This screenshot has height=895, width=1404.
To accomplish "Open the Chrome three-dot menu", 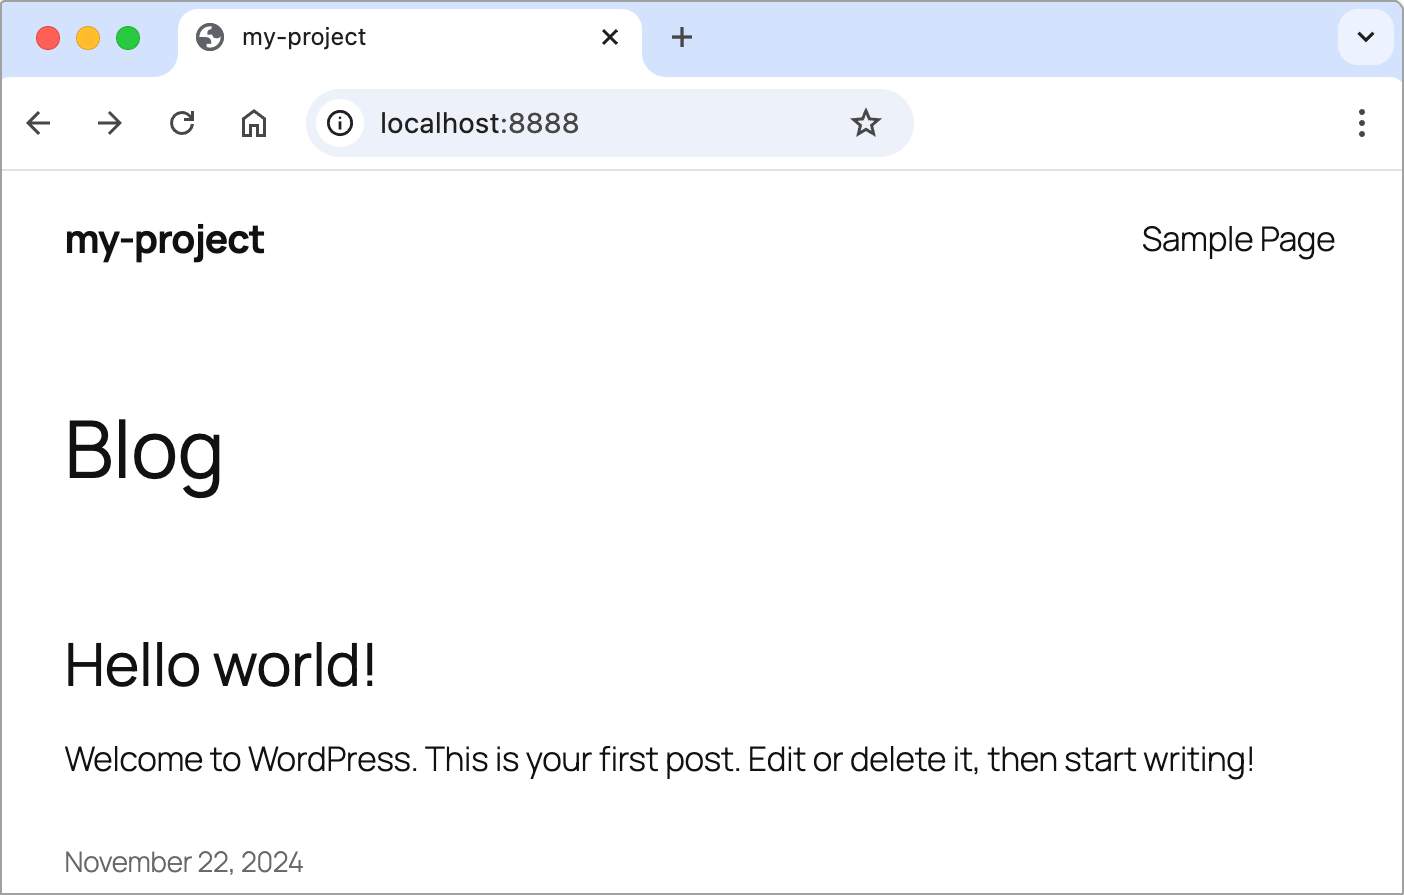I will coord(1361,123).
